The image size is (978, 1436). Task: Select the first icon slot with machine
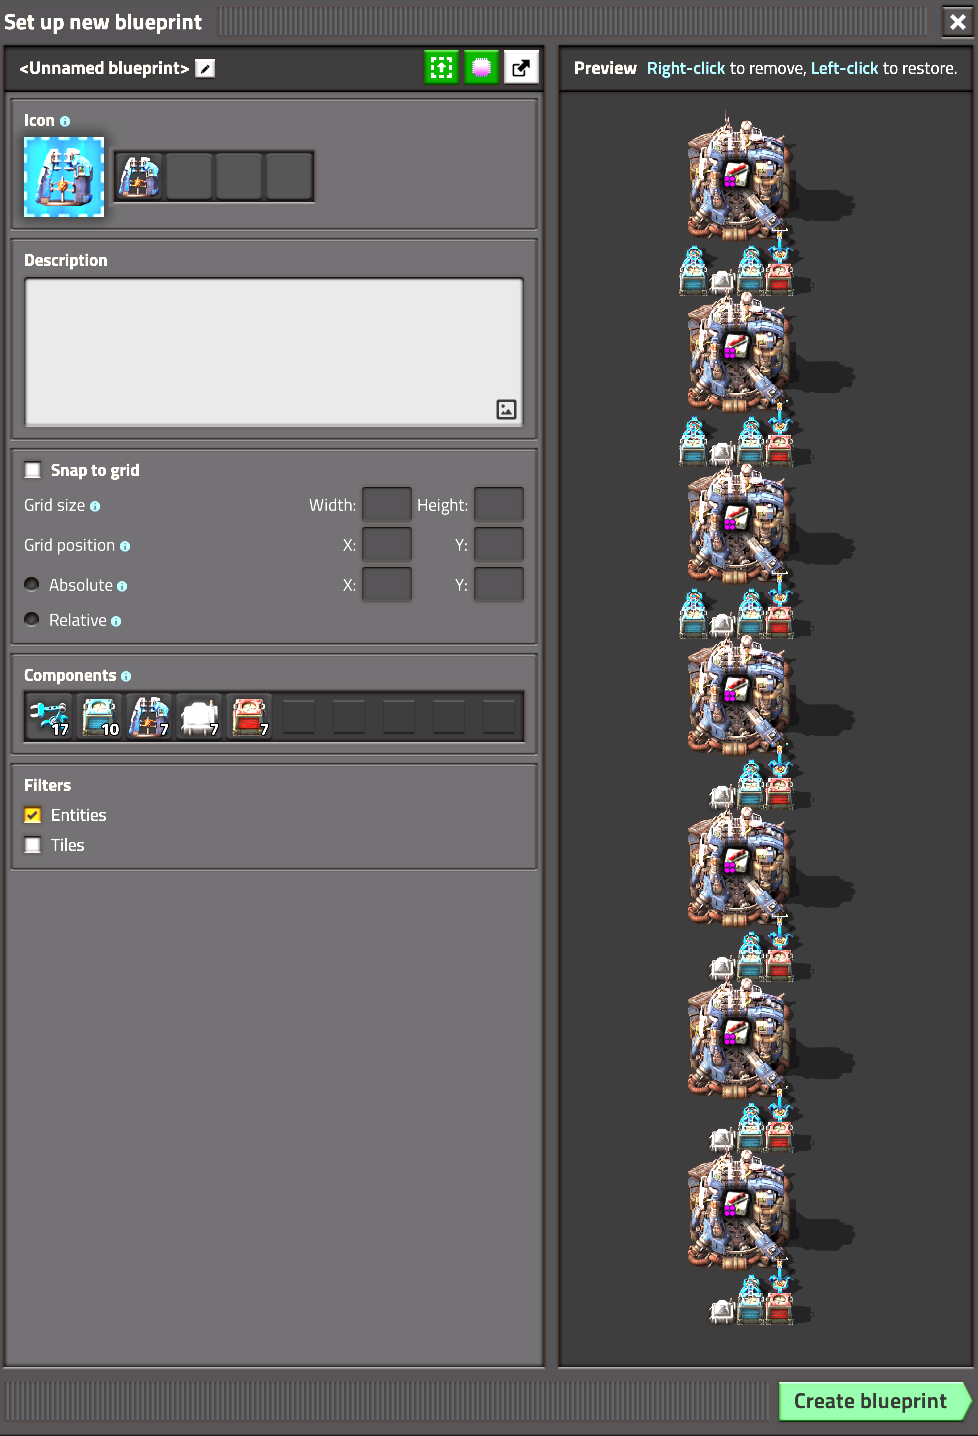[139, 177]
